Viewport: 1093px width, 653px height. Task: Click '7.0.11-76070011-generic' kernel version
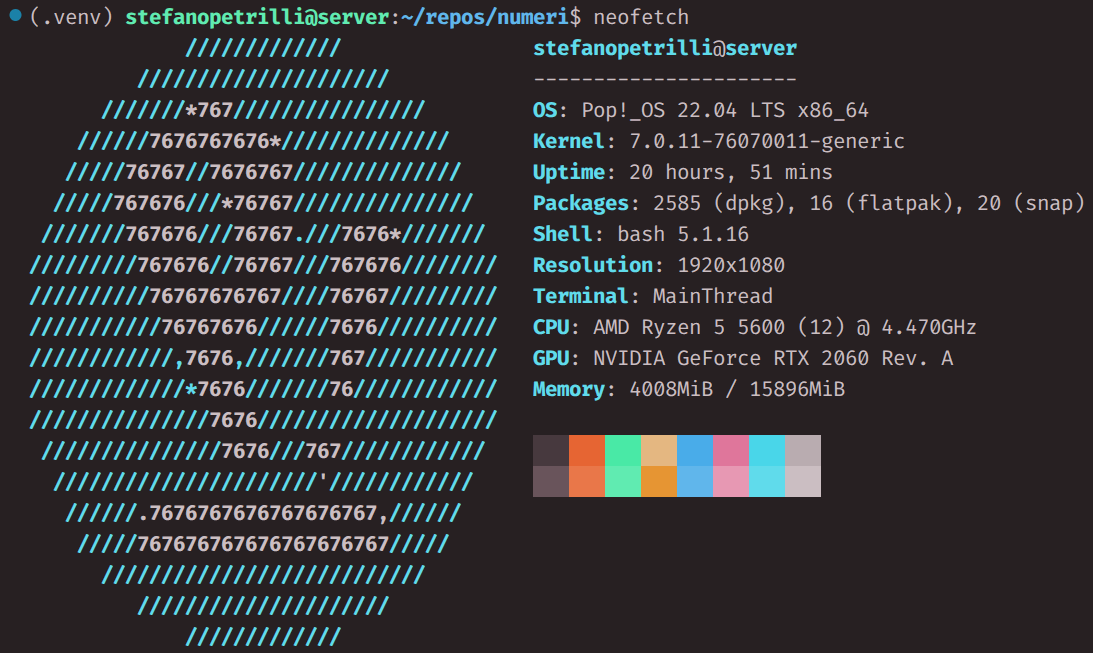click(767, 141)
